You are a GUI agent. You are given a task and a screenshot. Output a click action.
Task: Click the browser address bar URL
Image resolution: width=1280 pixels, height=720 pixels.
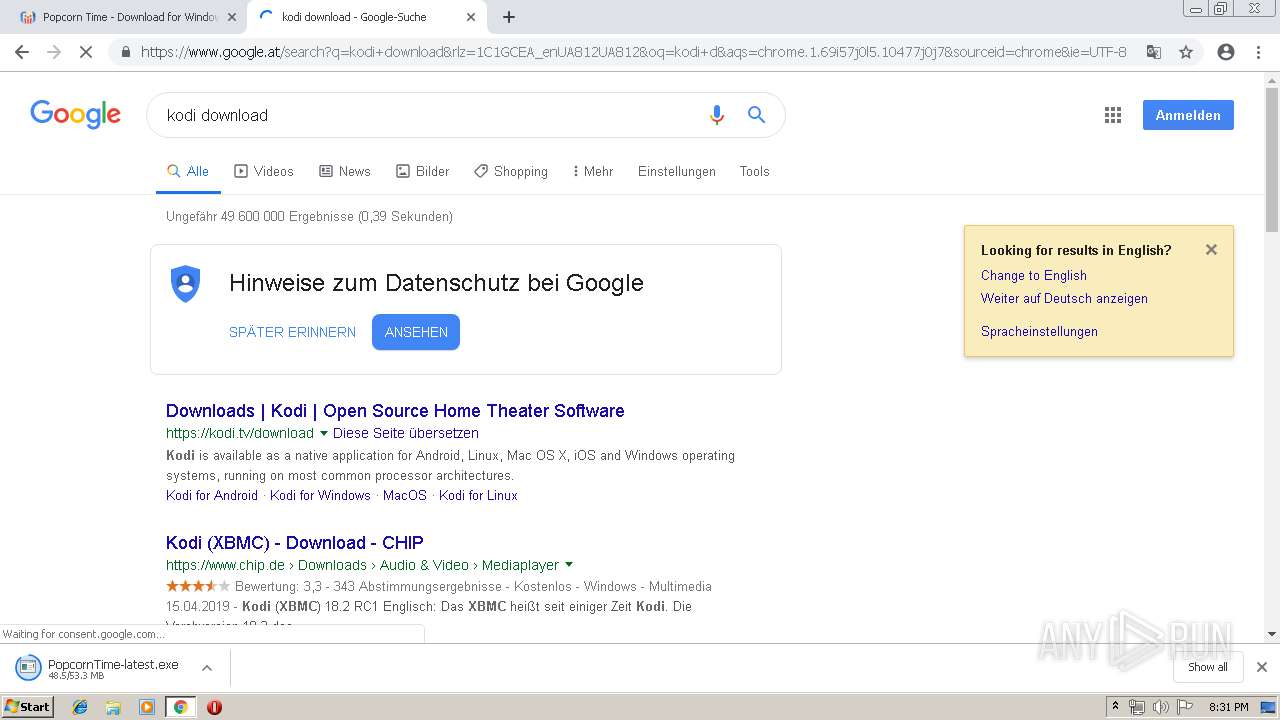(633, 52)
